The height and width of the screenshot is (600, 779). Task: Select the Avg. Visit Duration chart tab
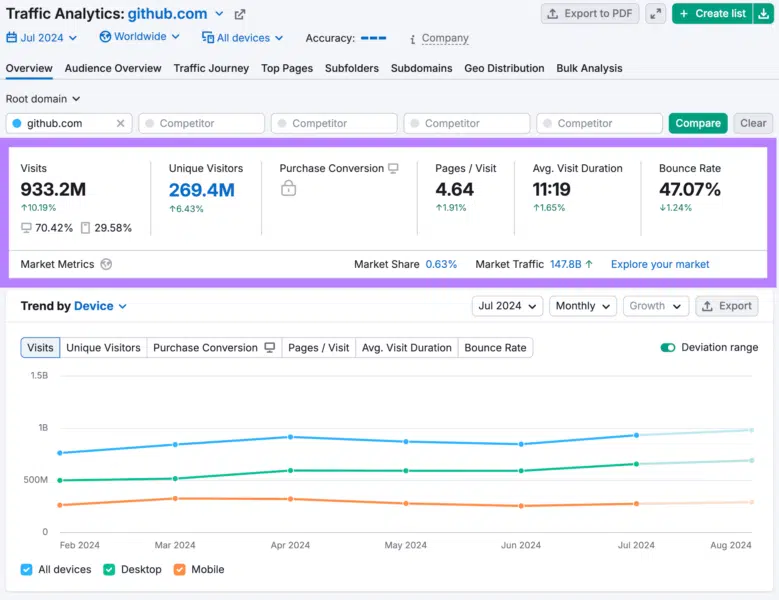point(406,348)
